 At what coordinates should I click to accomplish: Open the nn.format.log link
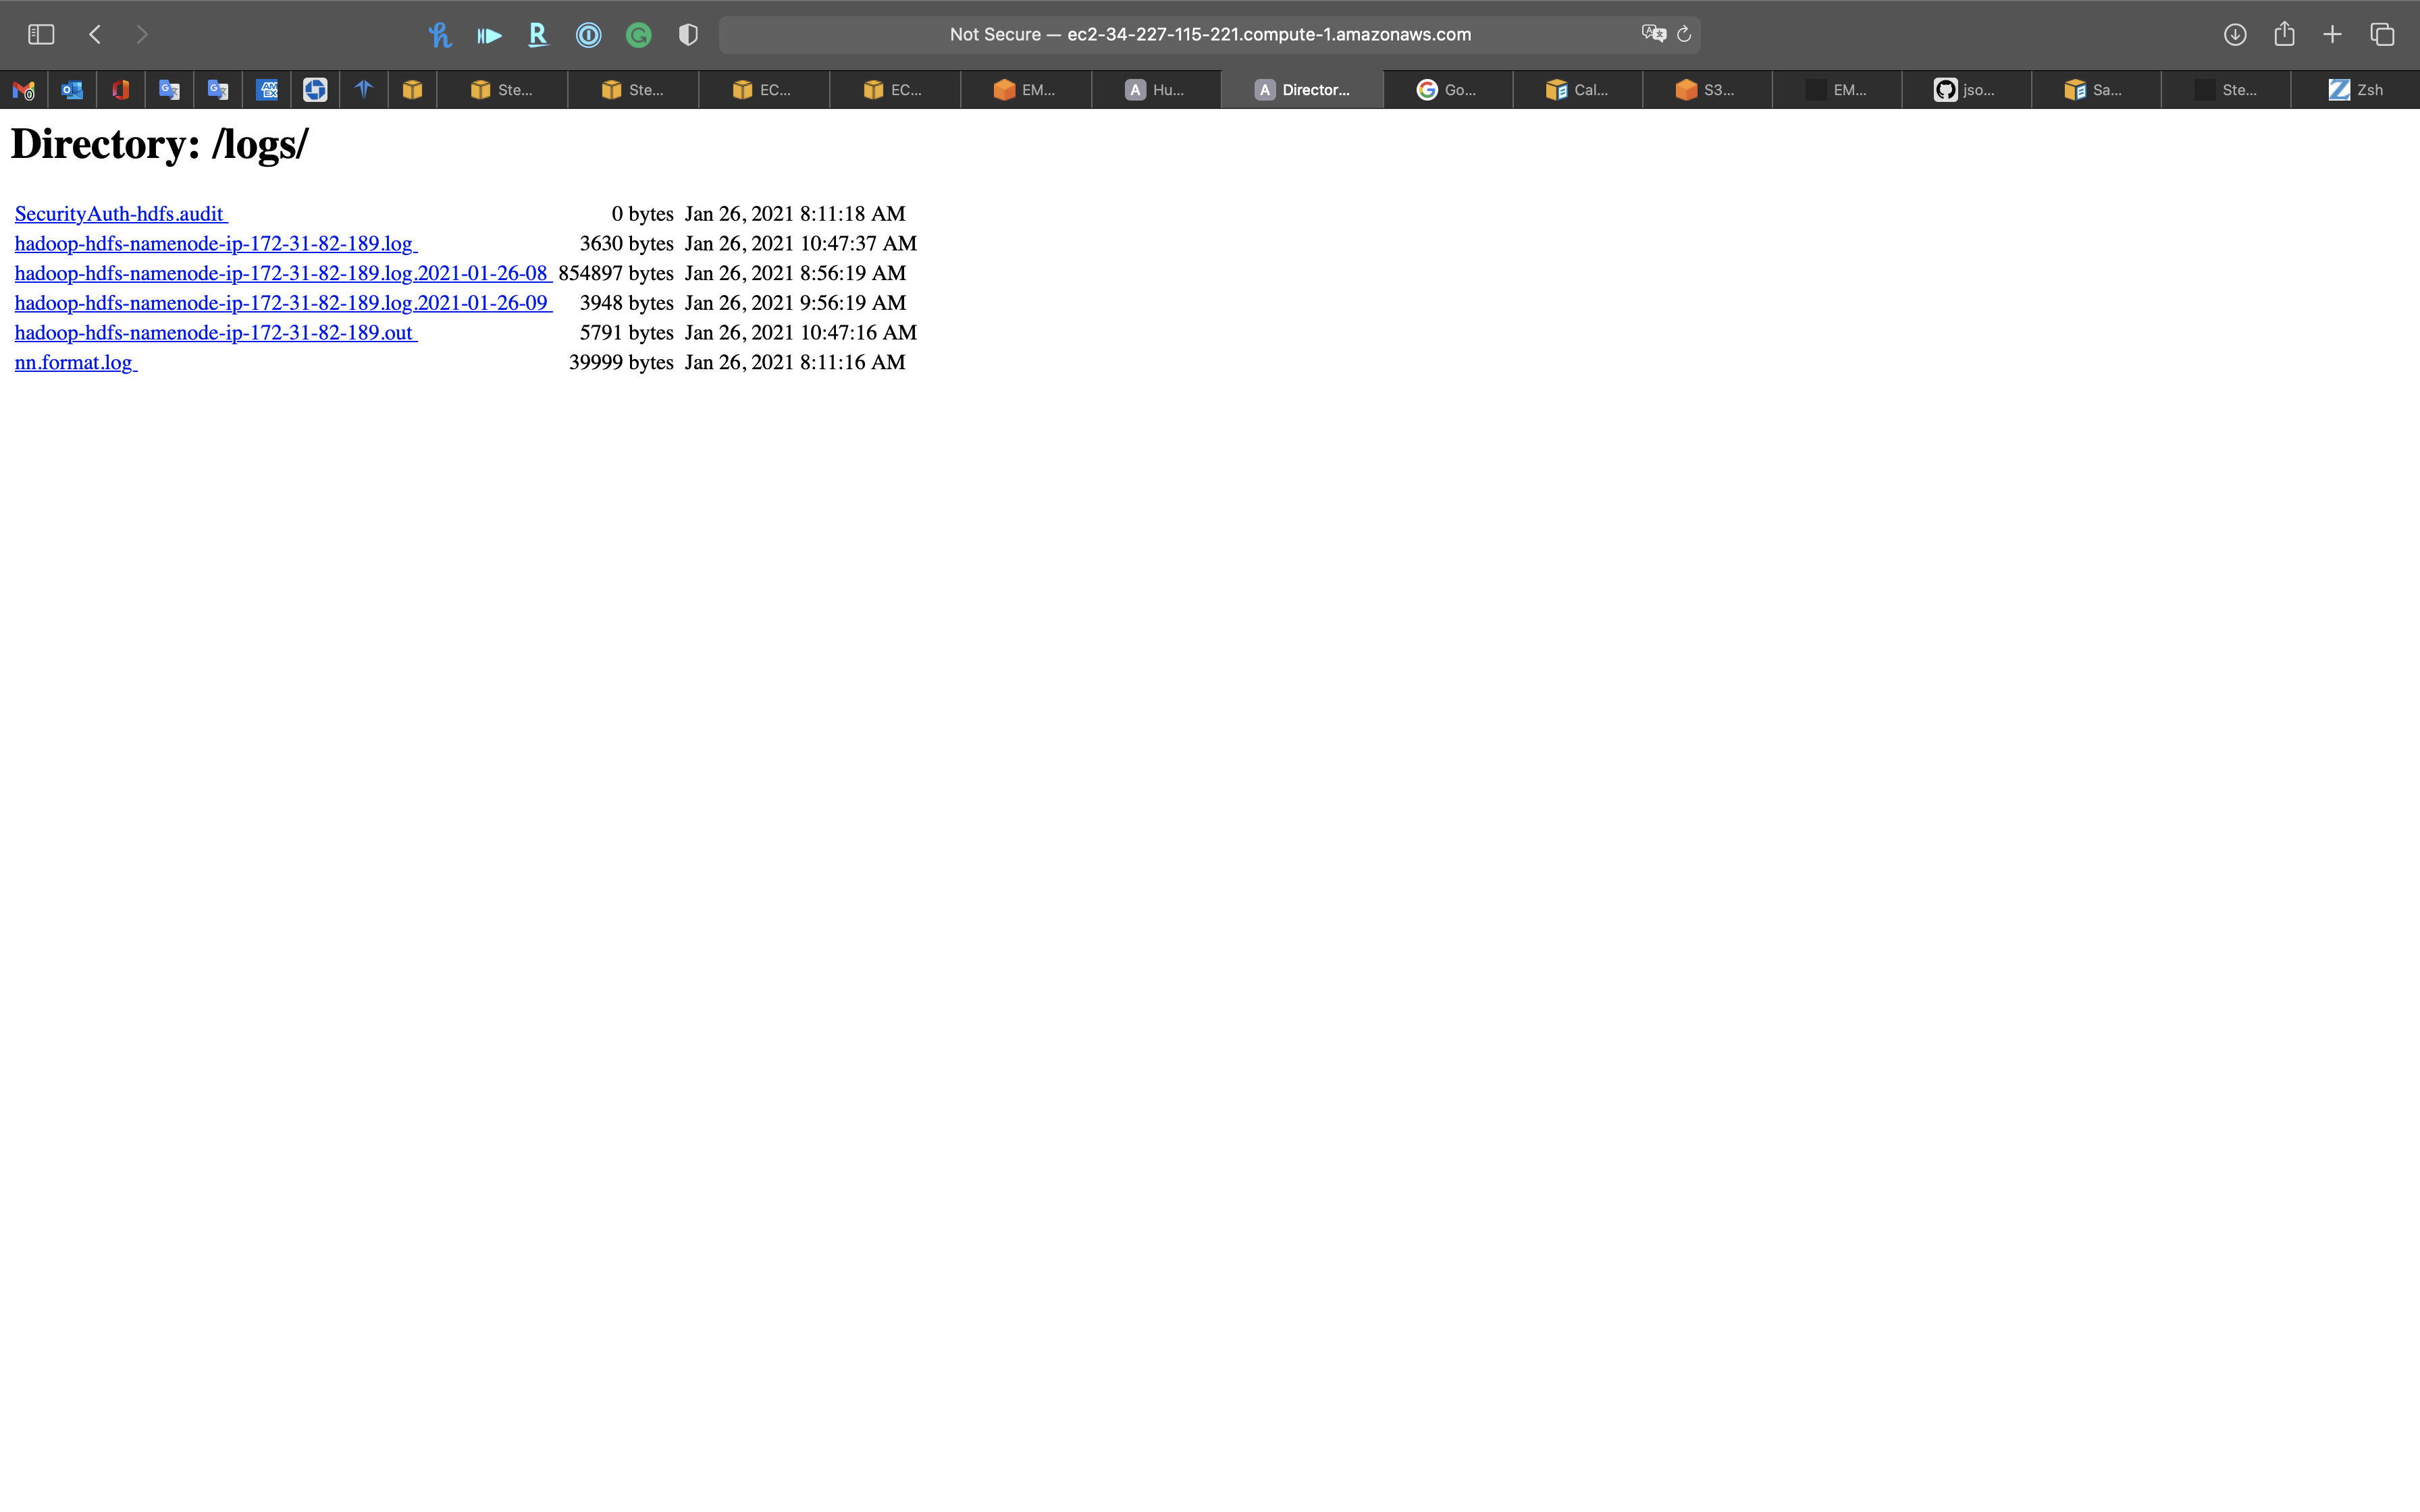click(x=74, y=362)
